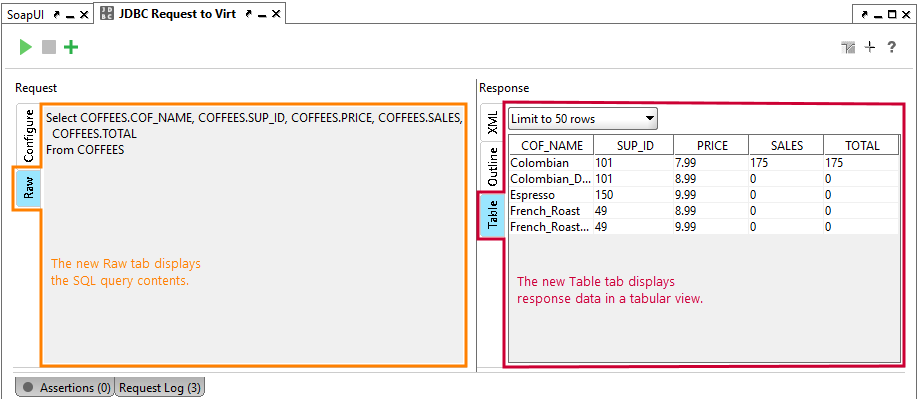Viewport: 918px width, 399px height.
Task: Sort by the SUP_ID column header
Action: coord(634,145)
